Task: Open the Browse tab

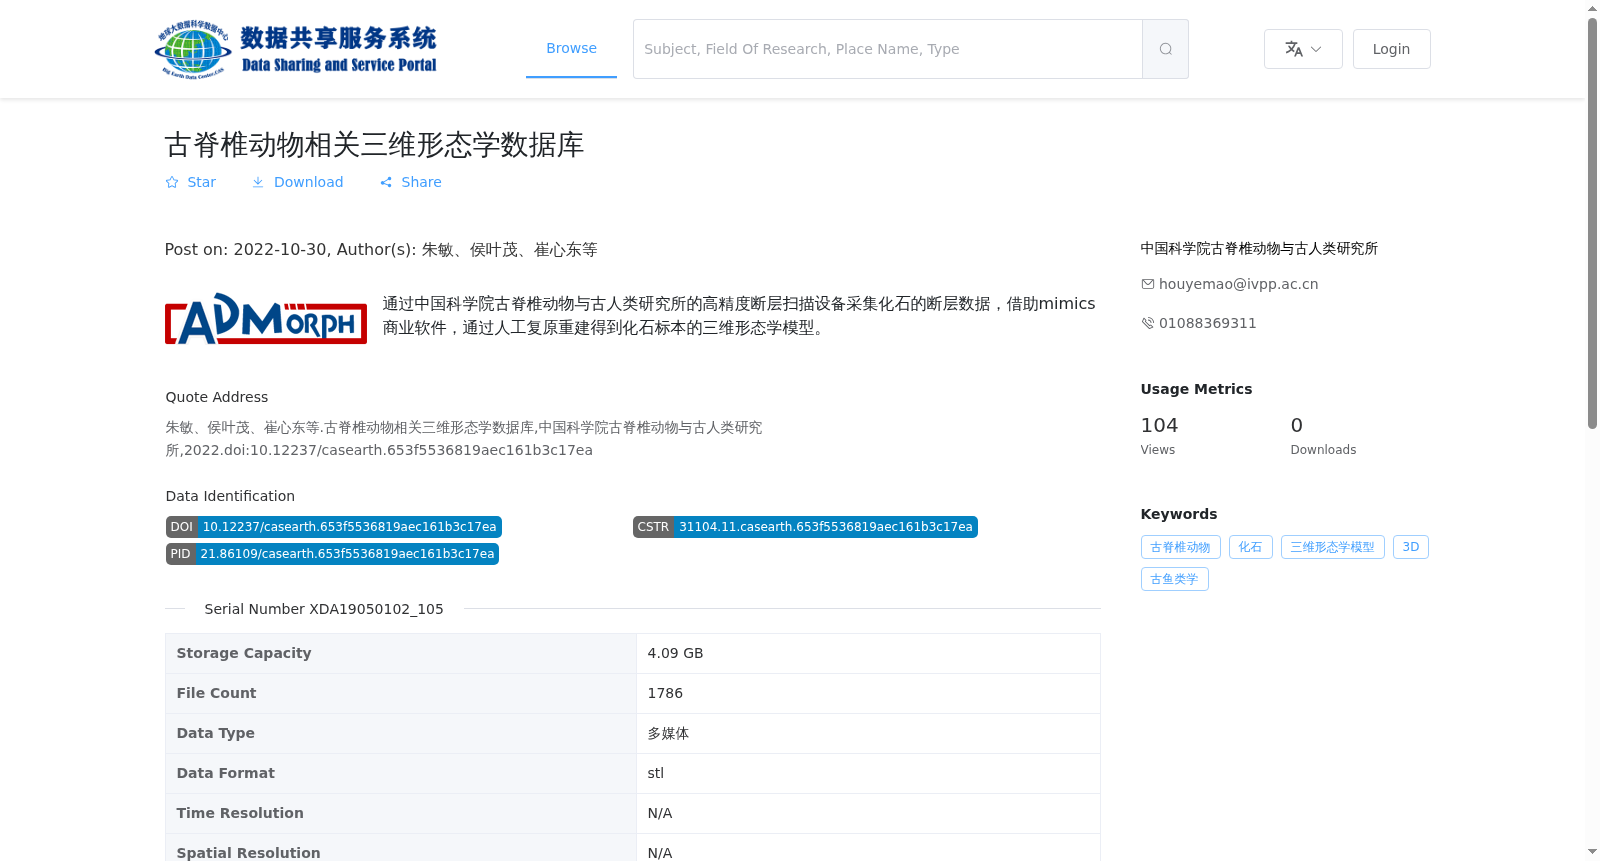Action: [x=571, y=48]
